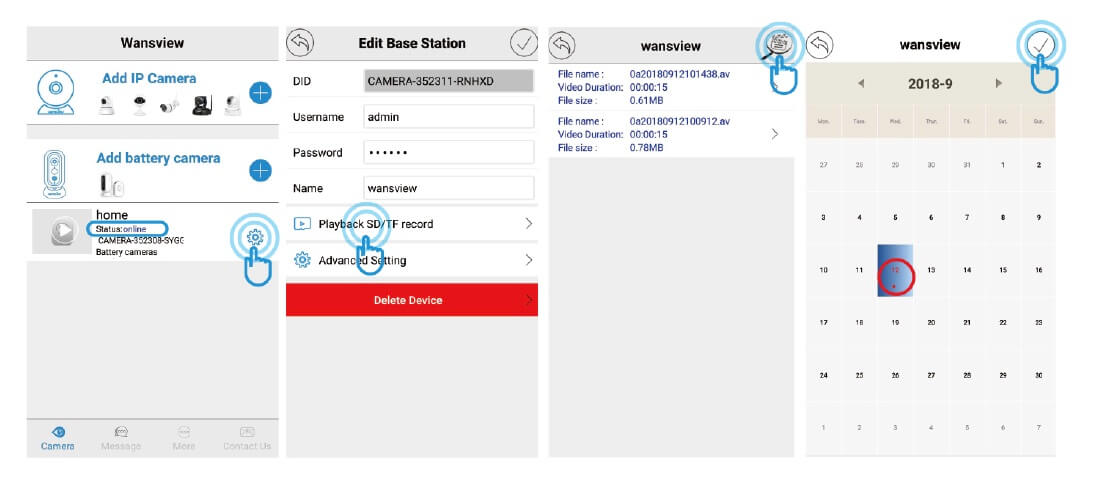Confirm calendar date with top checkmark
Screen dimensions: 1108x480
(x=1039, y=45)
